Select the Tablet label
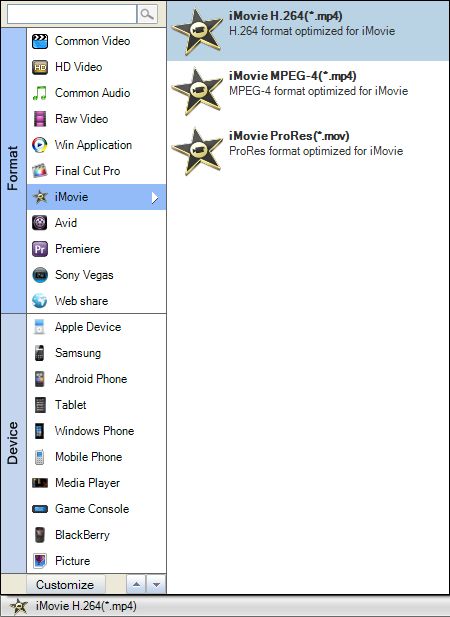 pos(70,405)
